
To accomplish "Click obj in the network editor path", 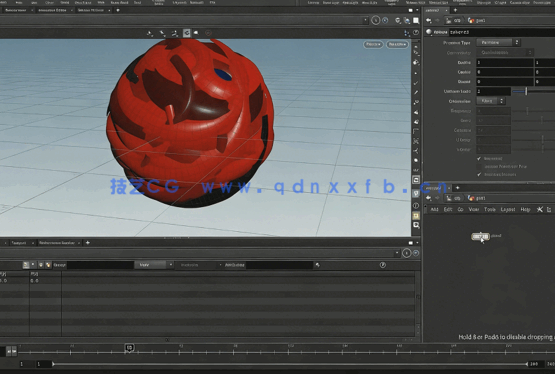I will pyautogui.click(x=457, y=198).
